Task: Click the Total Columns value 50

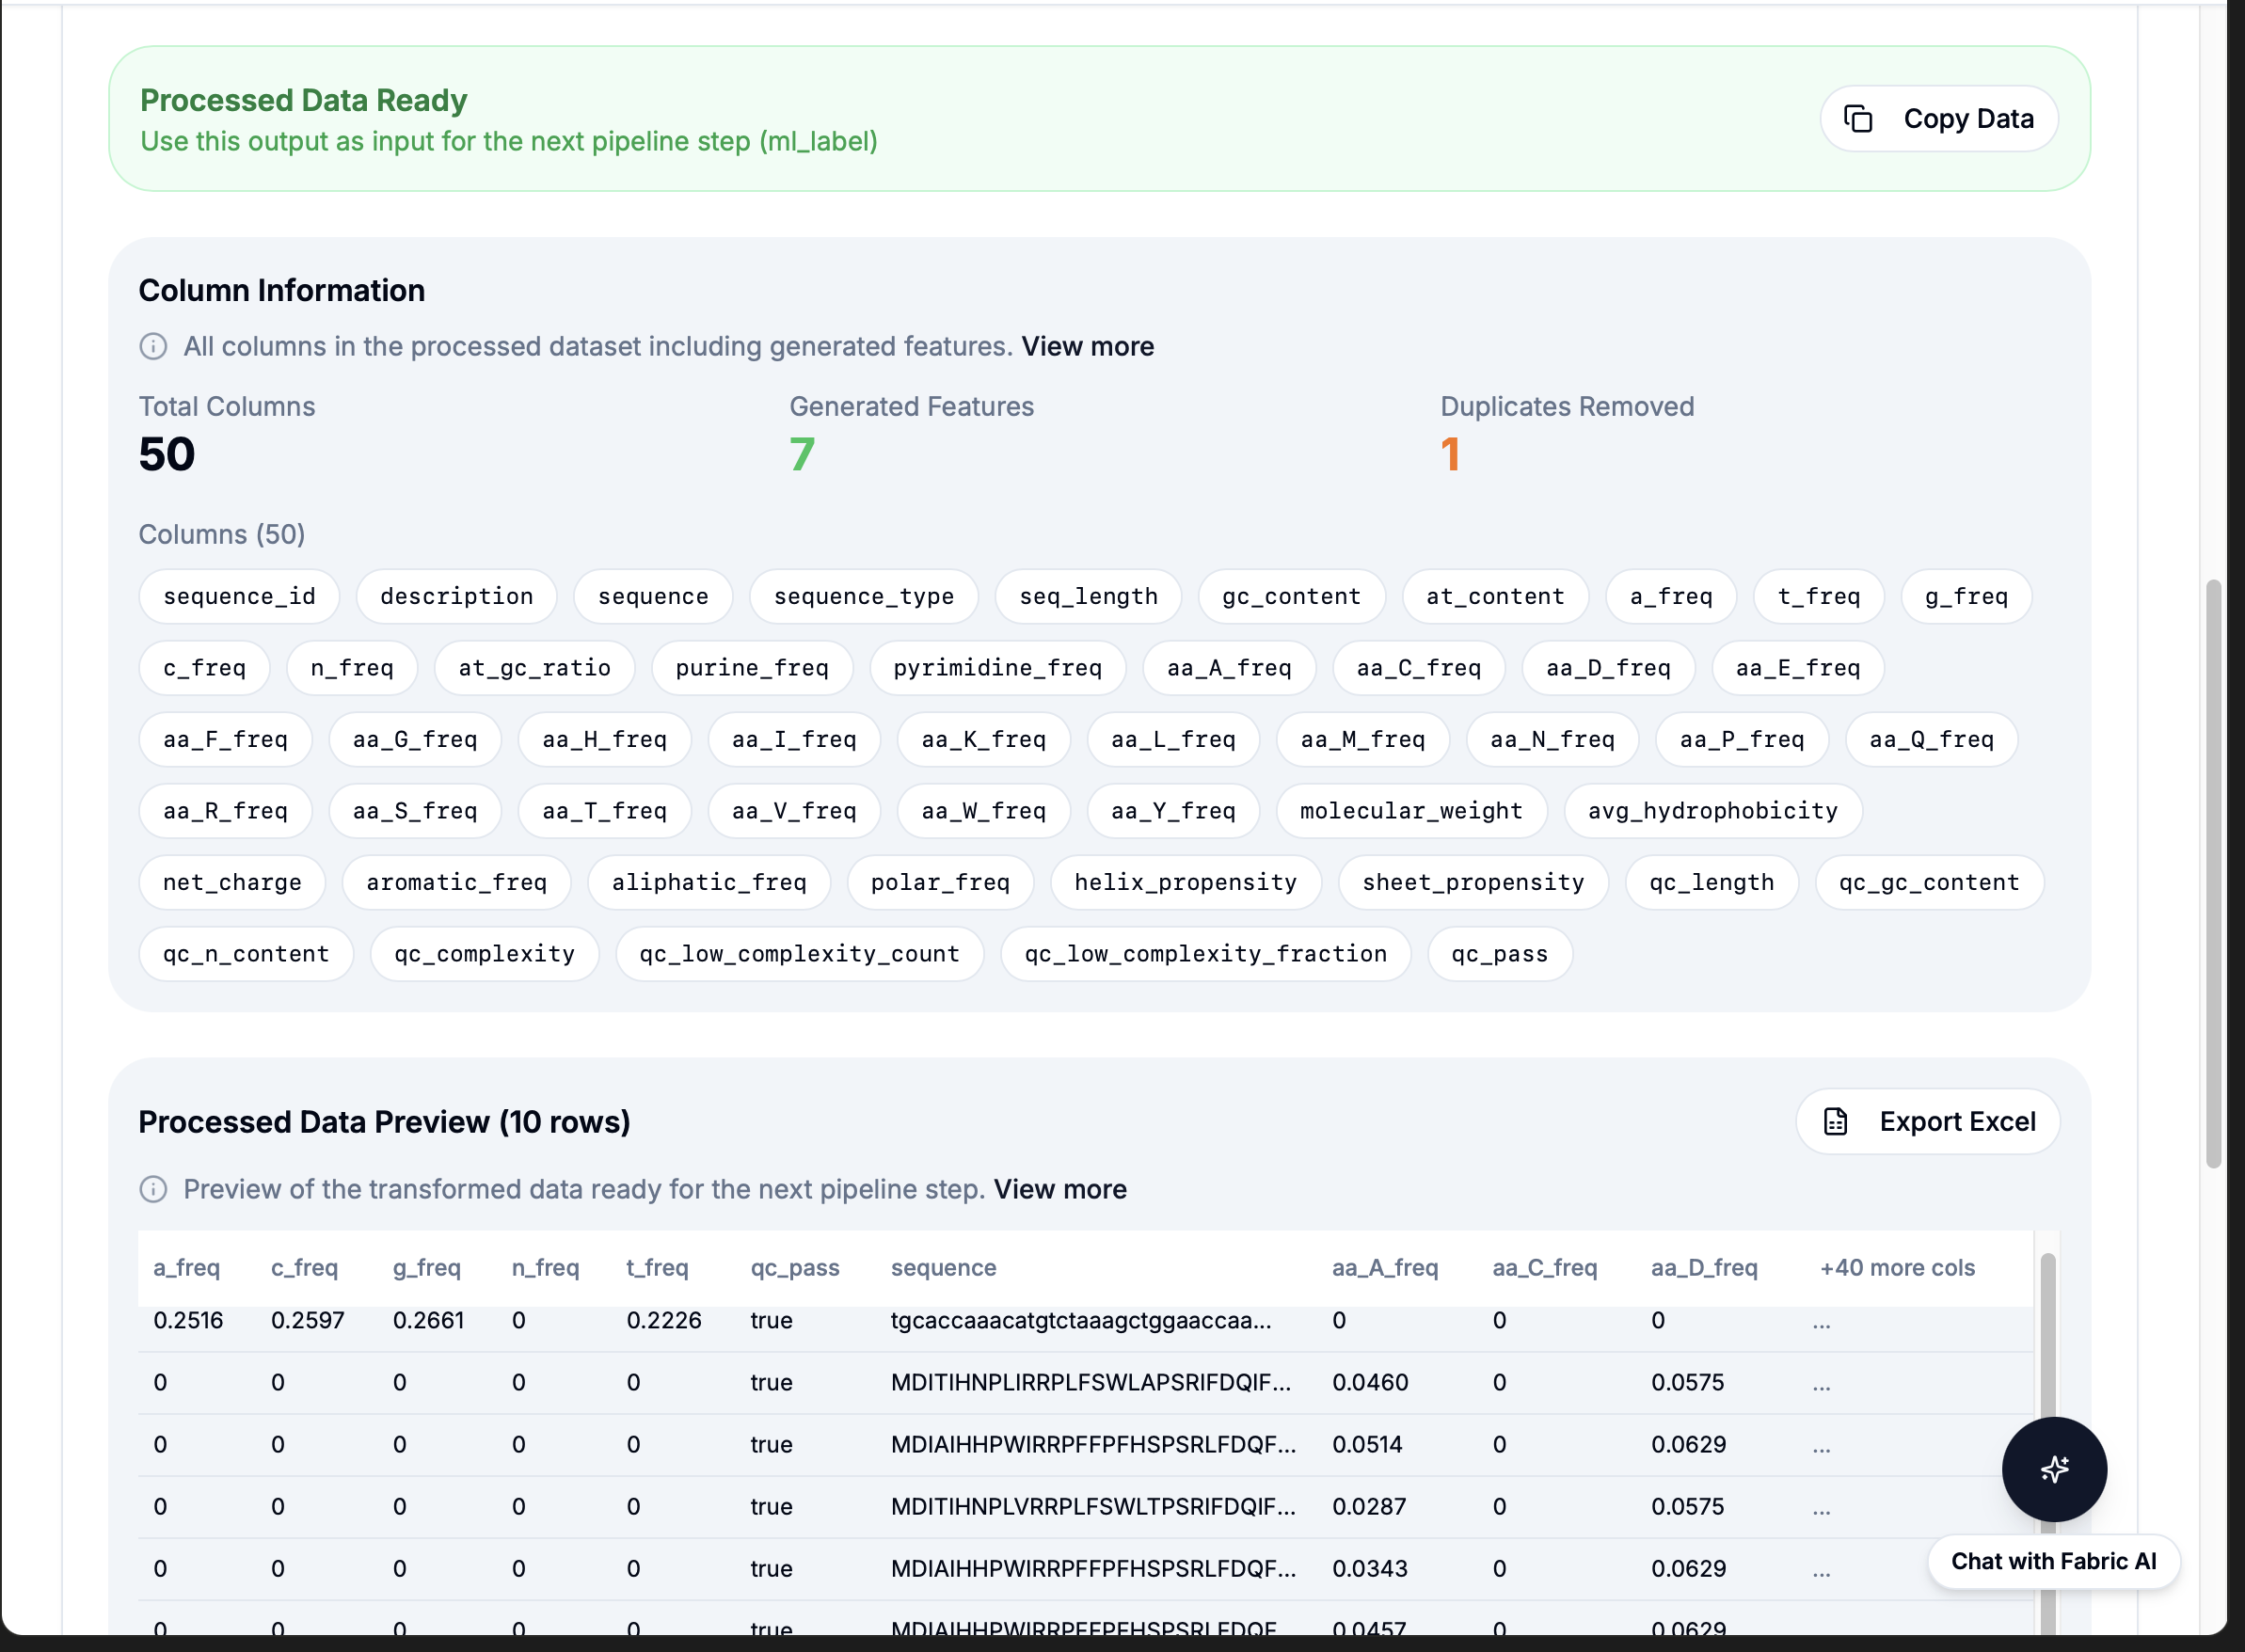Action: click(167, 455)
